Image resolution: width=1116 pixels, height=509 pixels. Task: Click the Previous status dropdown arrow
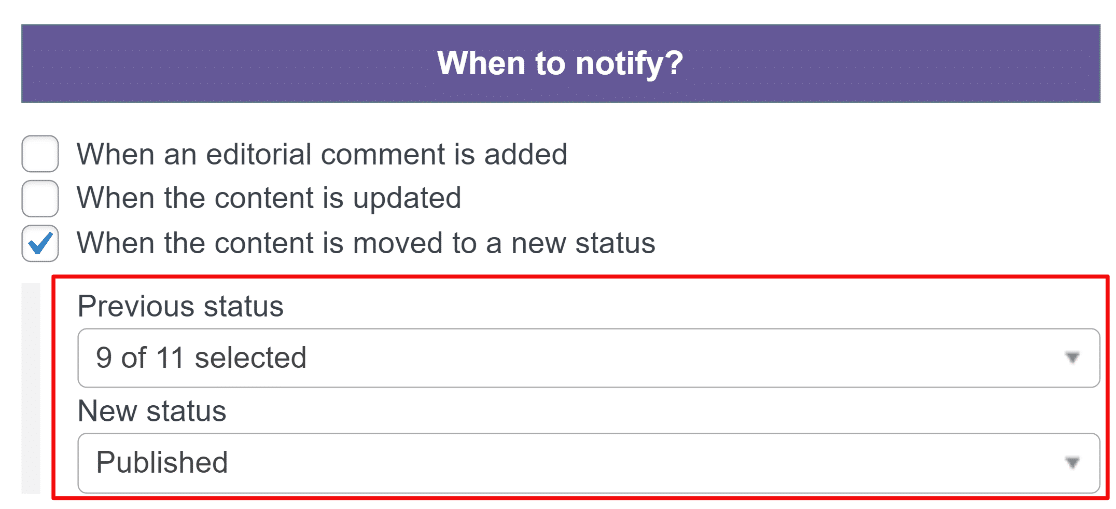click(x=1072, y=358)
